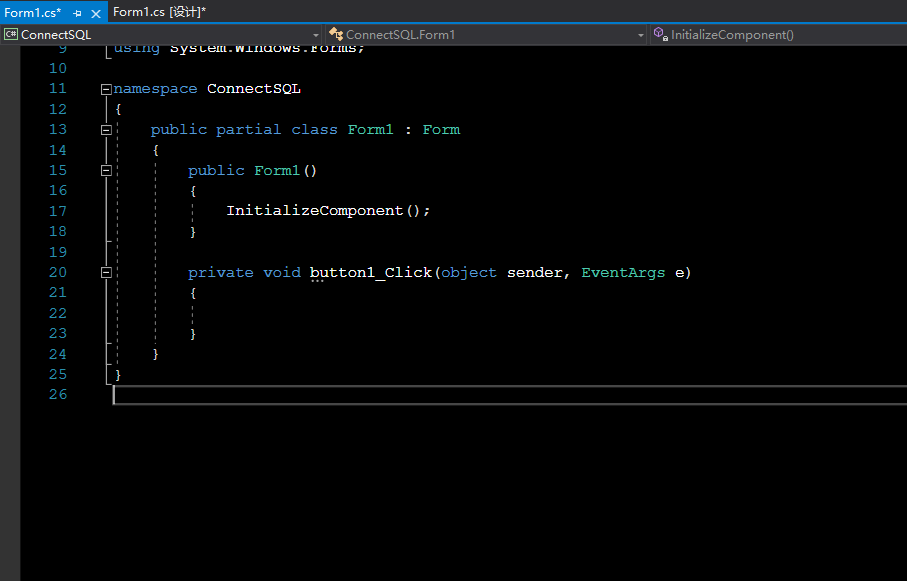This screenshot has height=581, width=907.
Task: Click the C# file icon beside ConnectSQL
Action: pos(10,34)
